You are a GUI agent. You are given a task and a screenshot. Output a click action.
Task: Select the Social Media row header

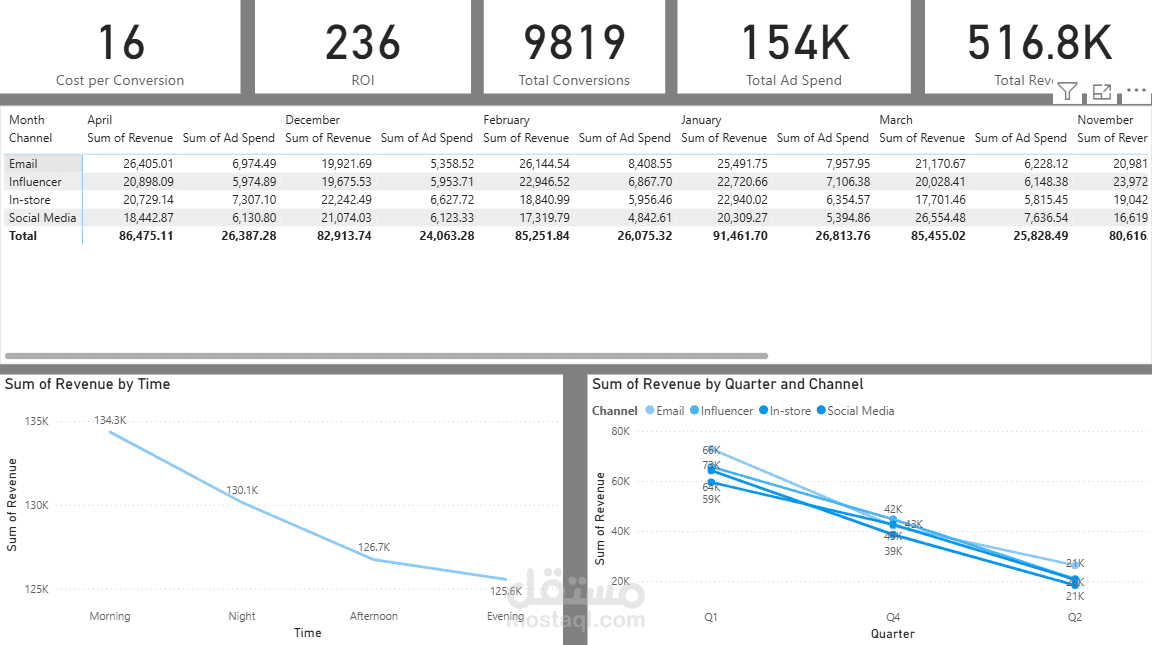43,217
